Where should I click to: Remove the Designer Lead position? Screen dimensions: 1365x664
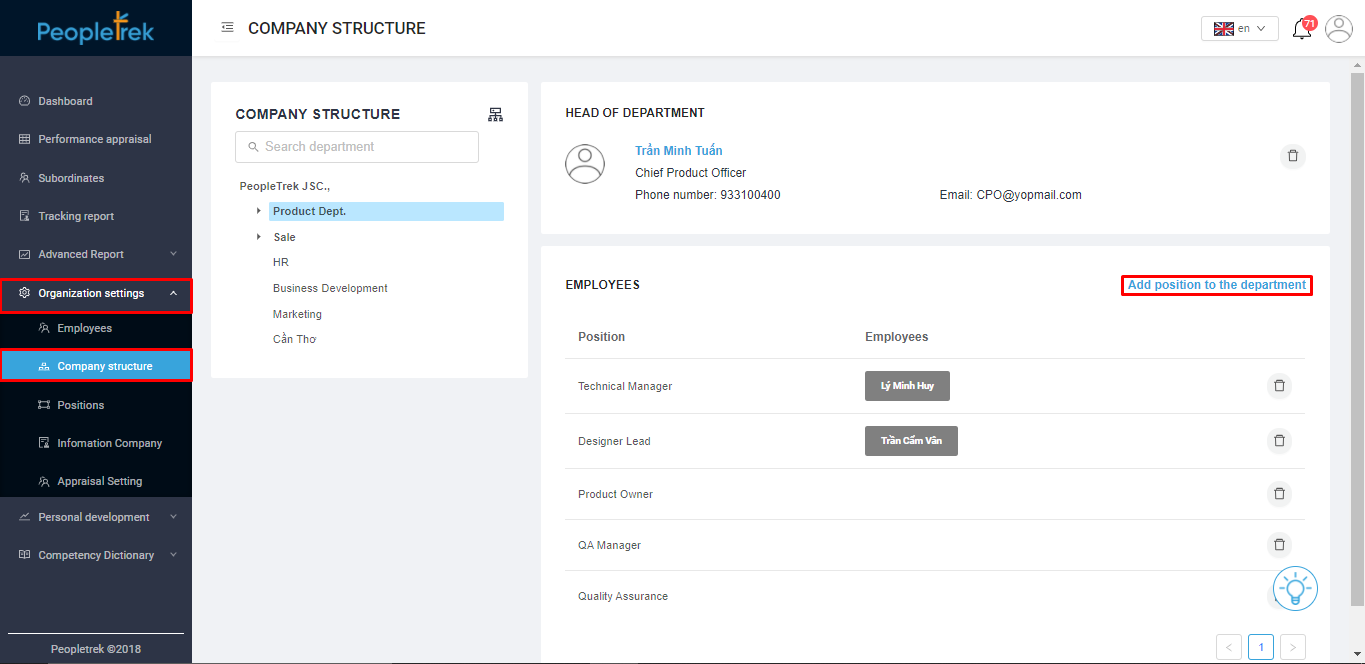[x=1278, y=441]
